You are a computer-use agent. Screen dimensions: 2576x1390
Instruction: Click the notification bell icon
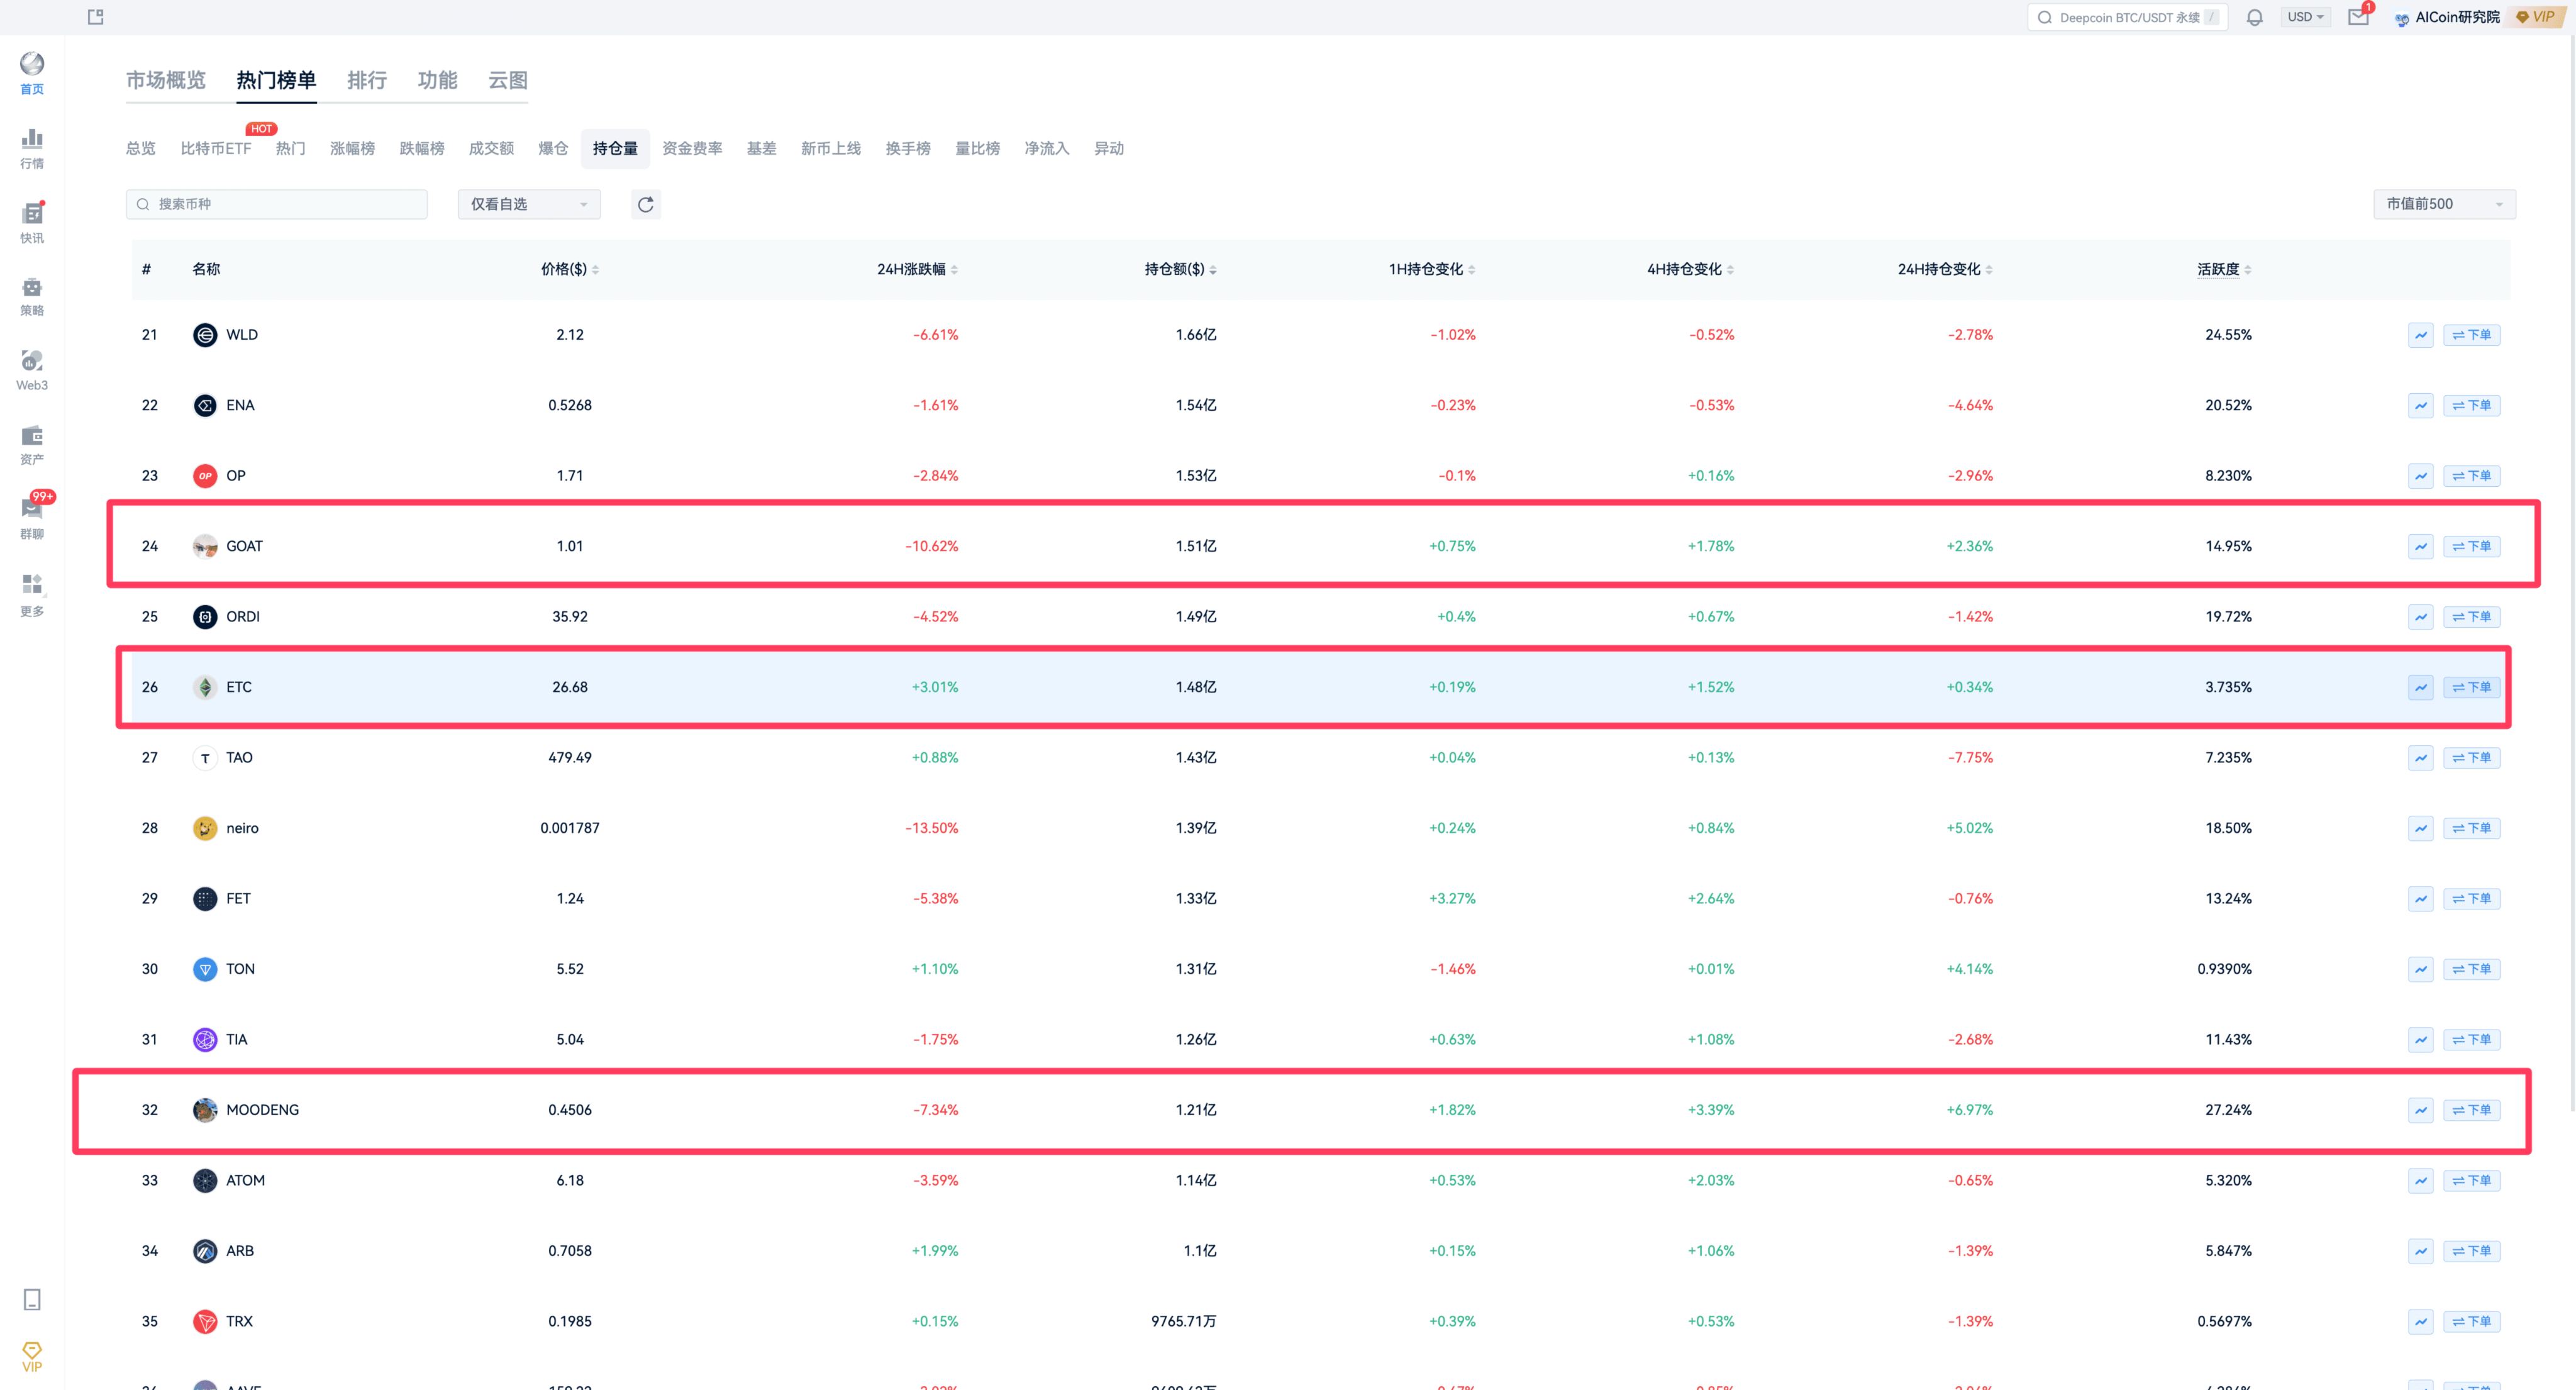click(2254, 17)
